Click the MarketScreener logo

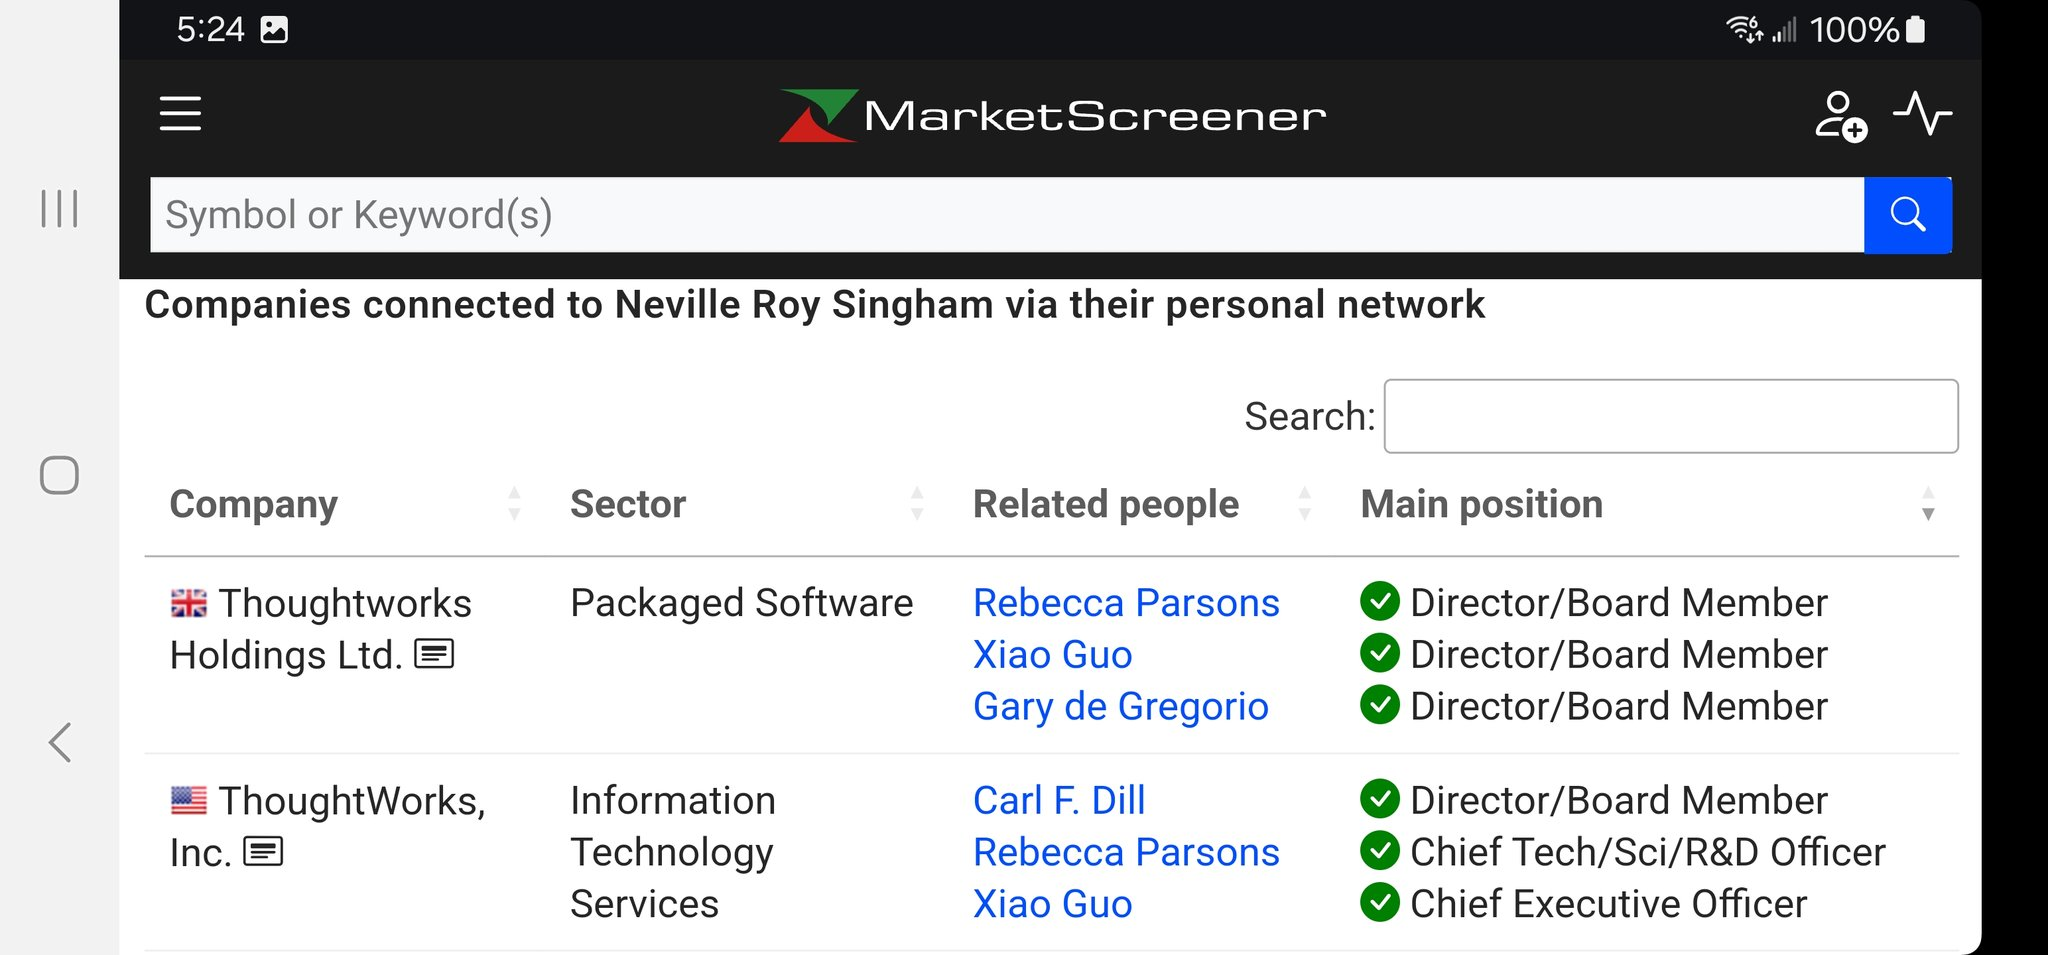point(1053,115)
